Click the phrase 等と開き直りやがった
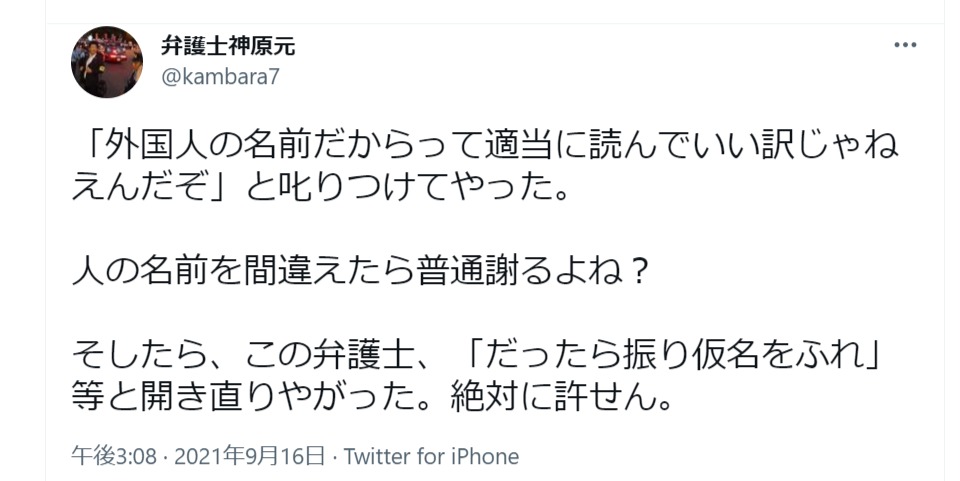The width and height of the screenshot is (960, 481). coord(255,398)
